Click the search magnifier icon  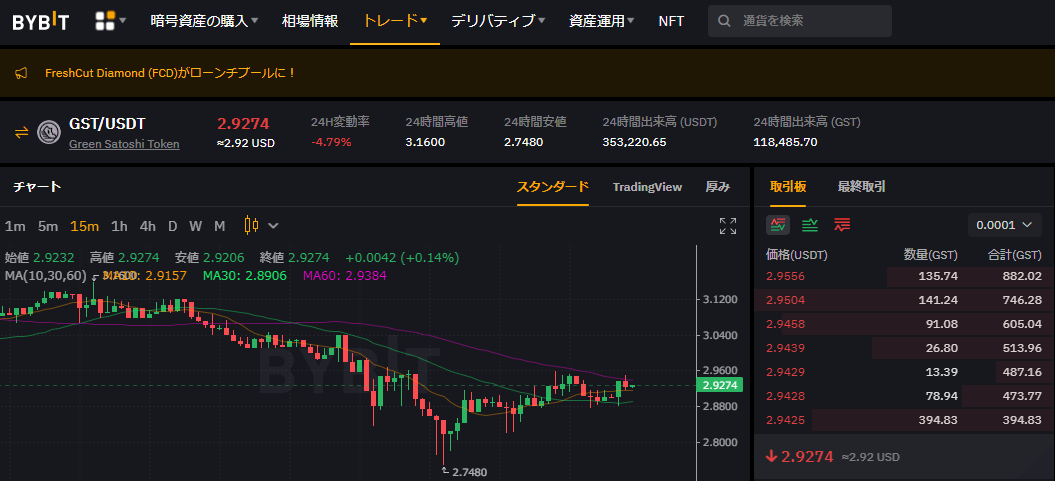point(725,21)
